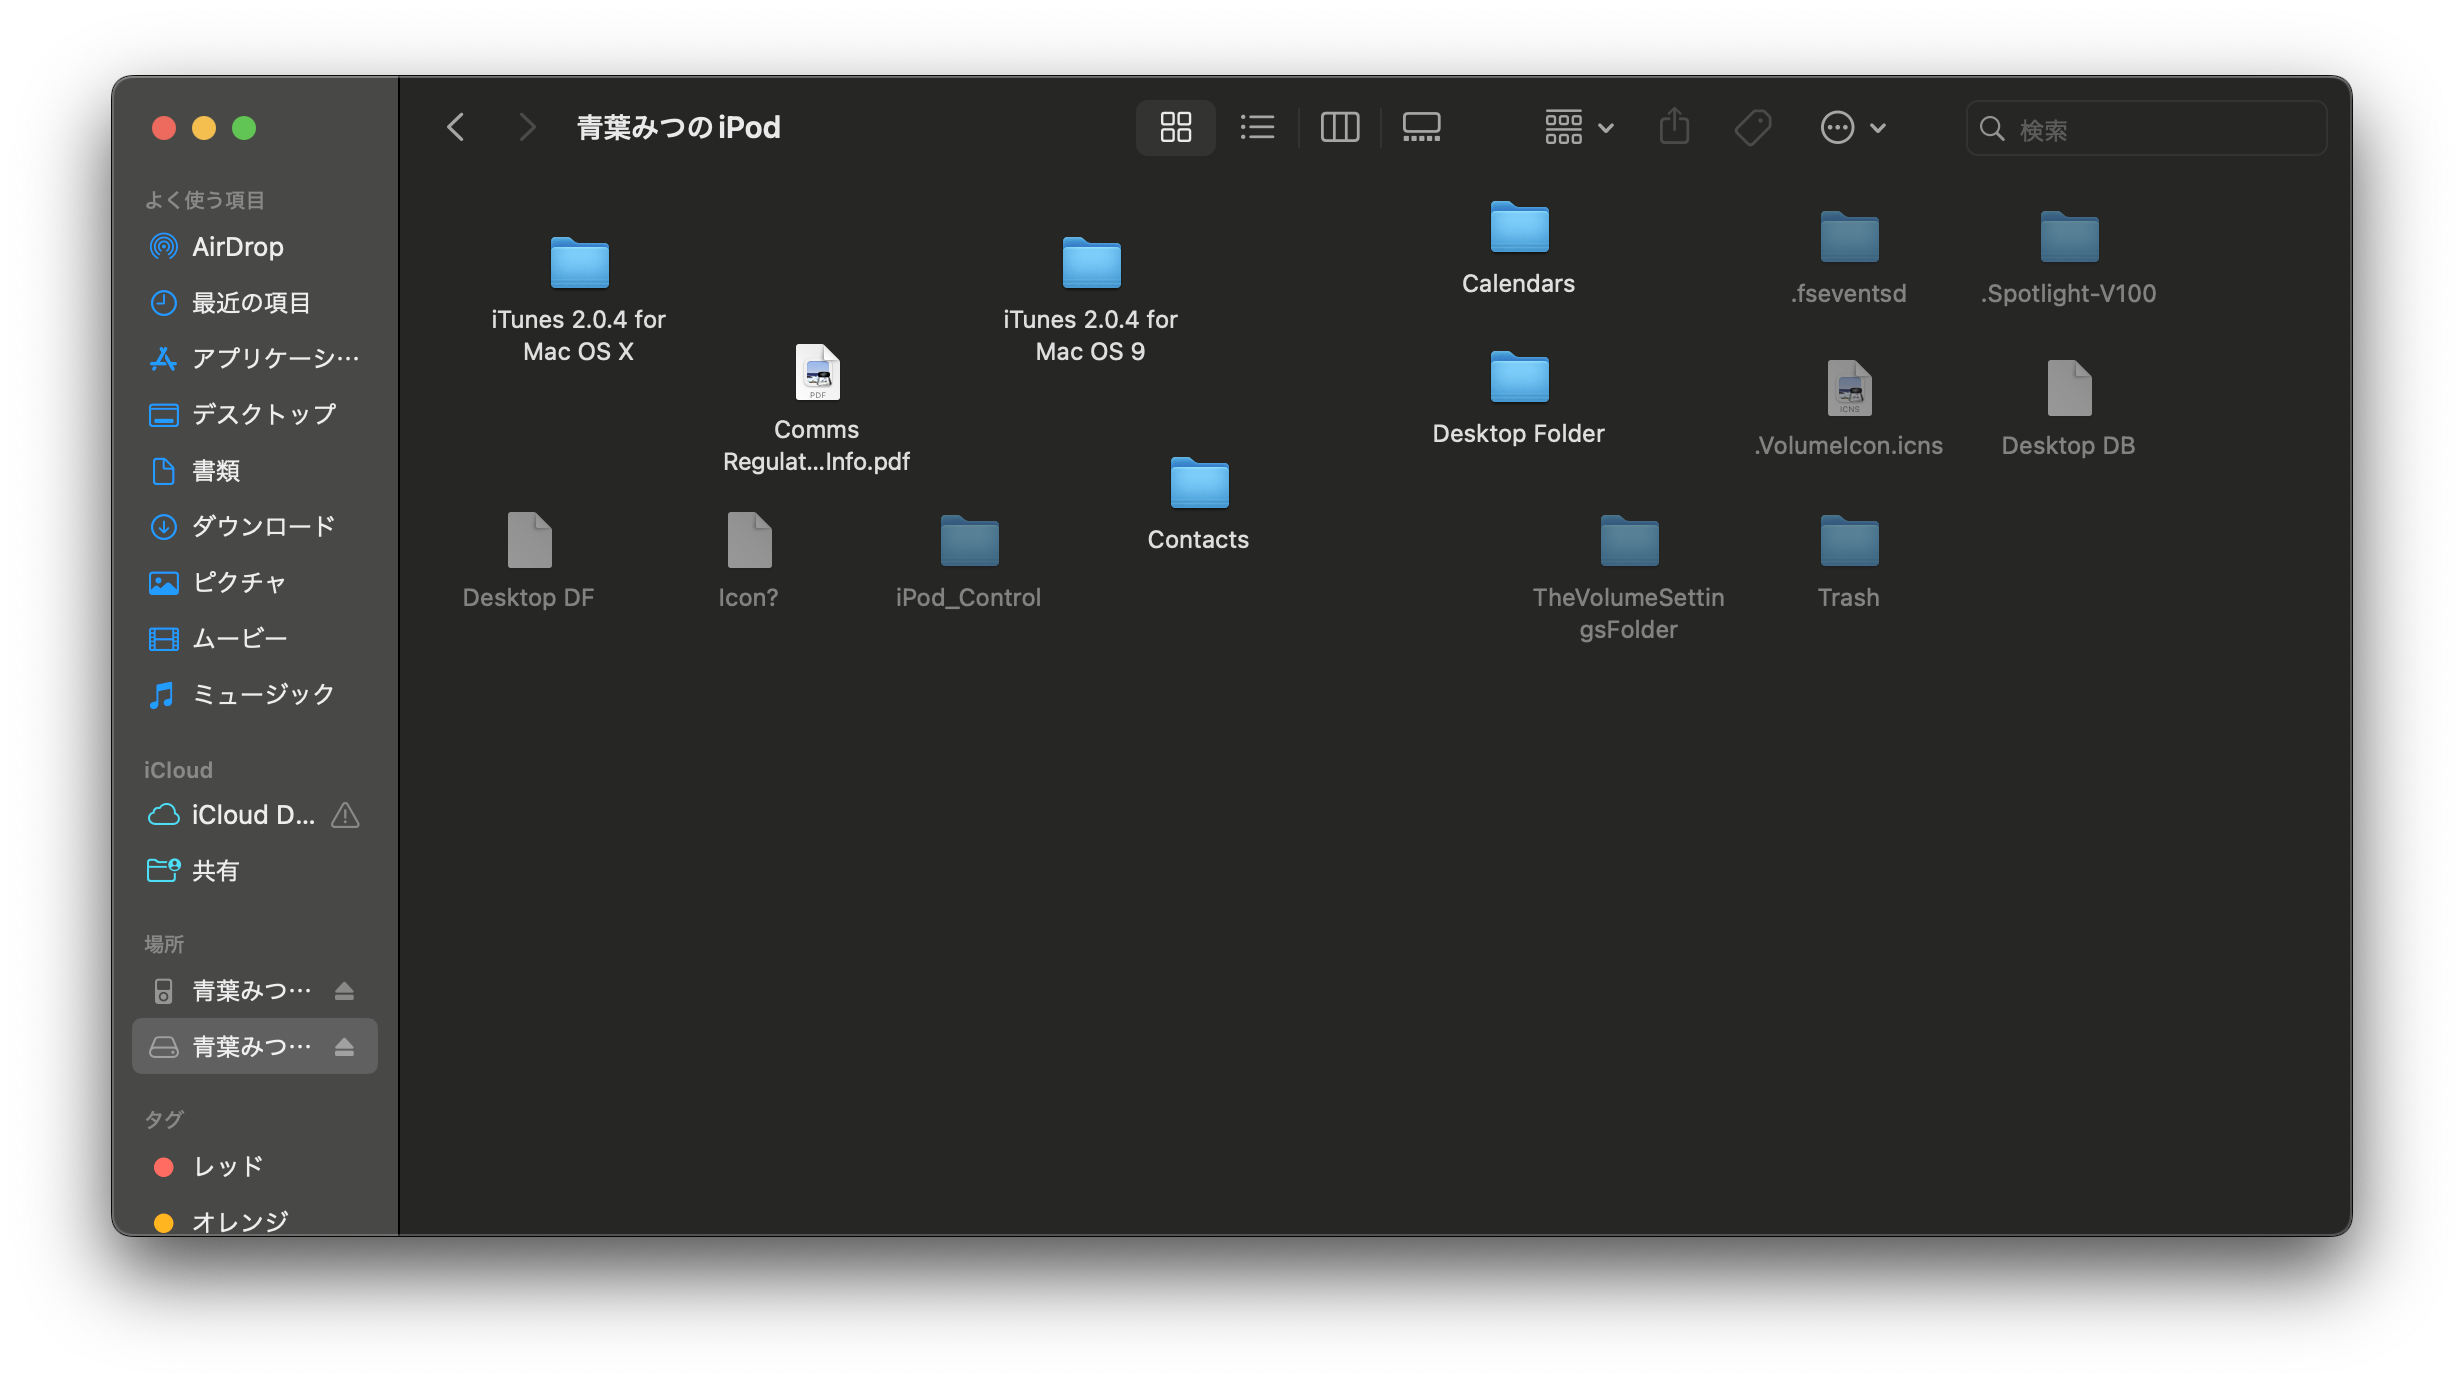This screenshot has height=1384, width=2464.
Task: Open アプリケーション in sidebar
Action: pyautogui.click(x=254, y=358)
